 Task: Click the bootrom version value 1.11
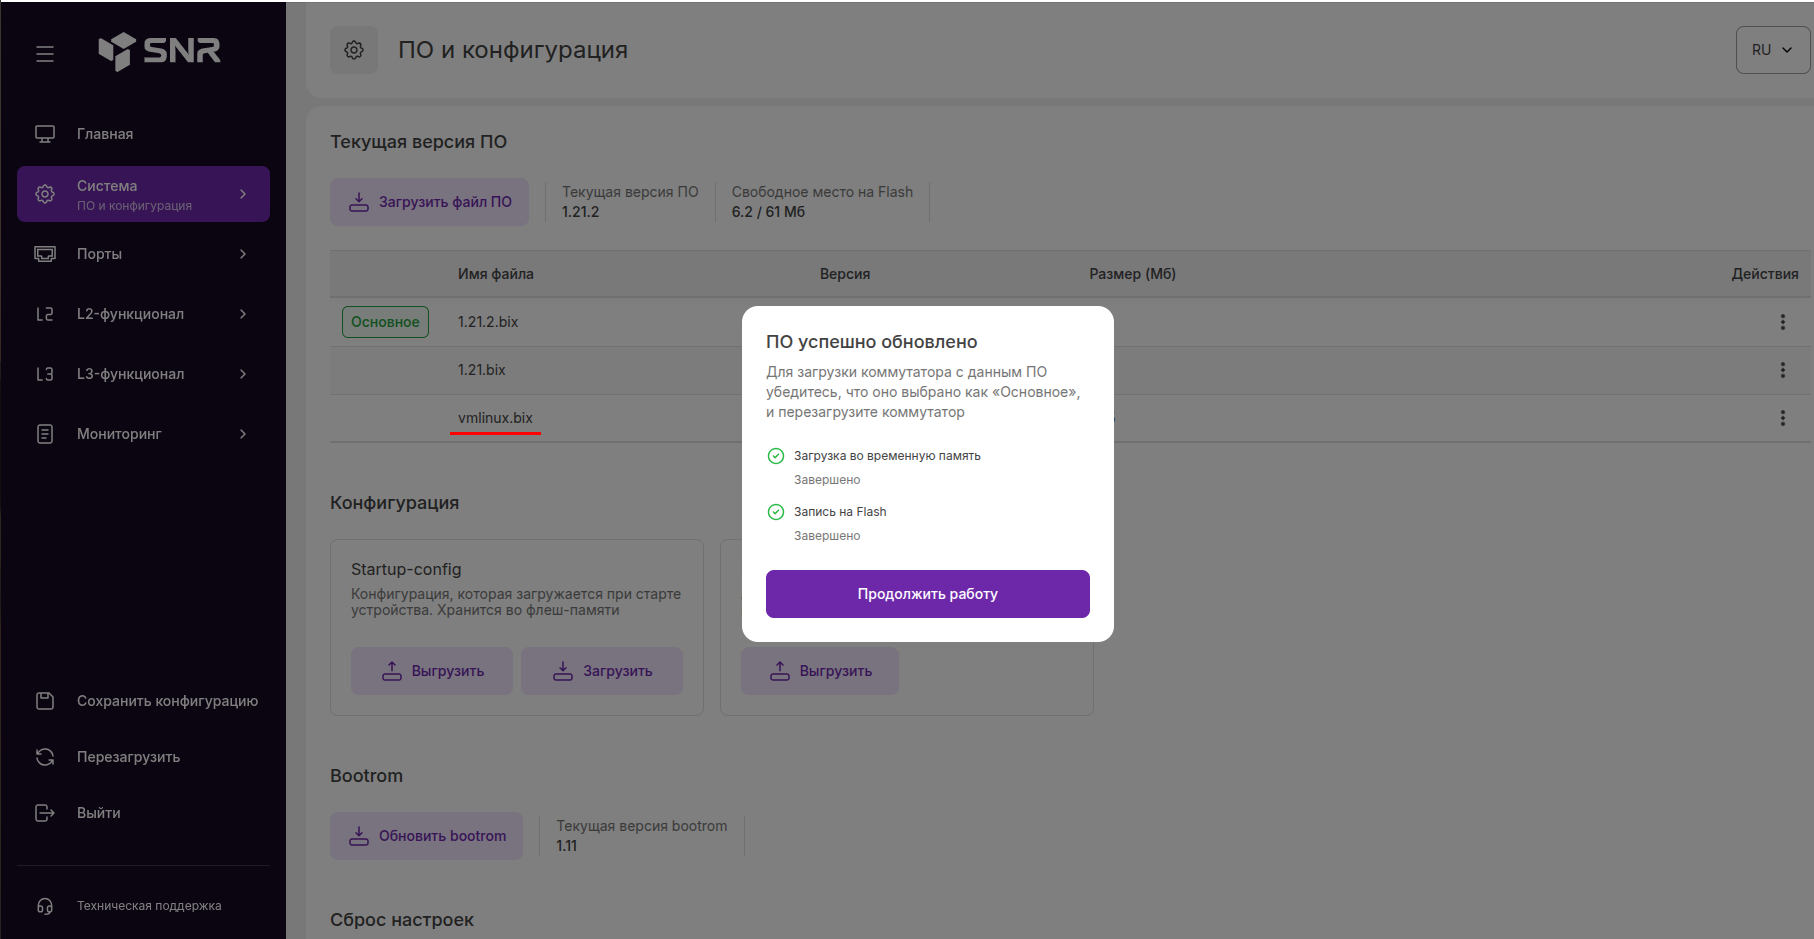point(567,846)
